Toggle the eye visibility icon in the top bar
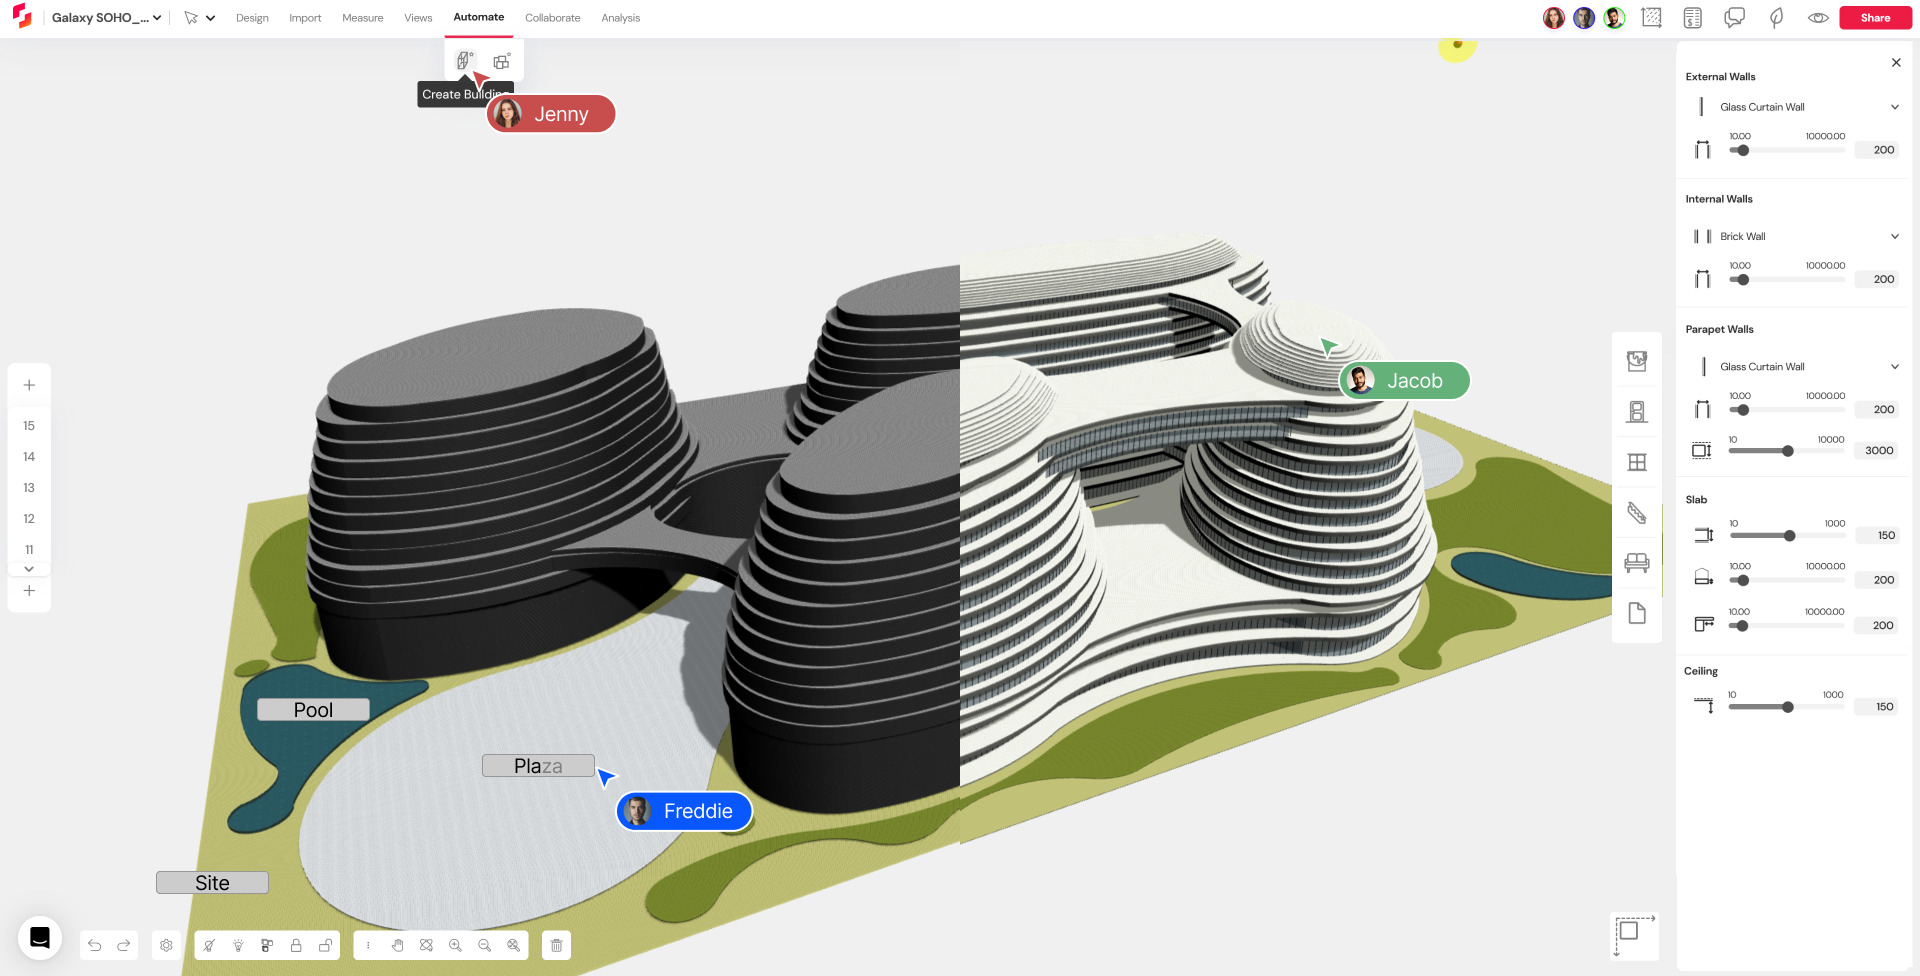Screen dimensions: 1920x976 (x=1818, y=18)
